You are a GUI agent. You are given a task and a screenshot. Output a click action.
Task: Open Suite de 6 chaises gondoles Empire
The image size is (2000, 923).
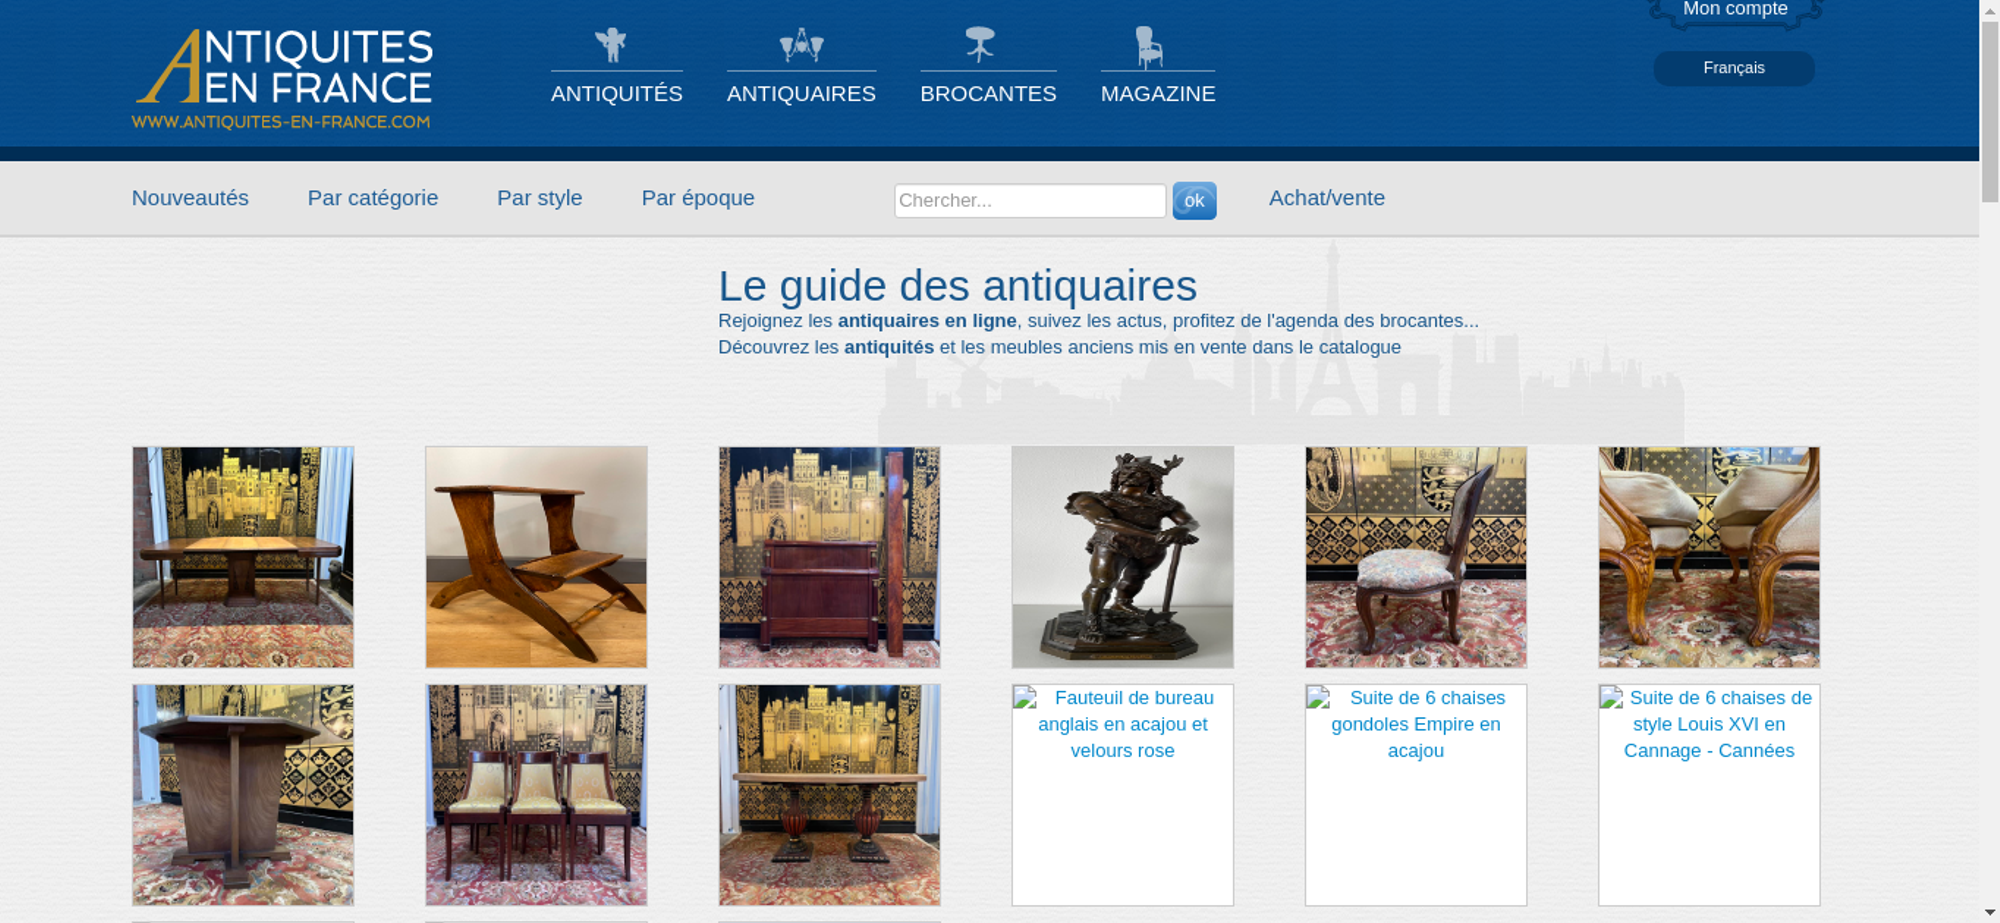point(1415,724)
